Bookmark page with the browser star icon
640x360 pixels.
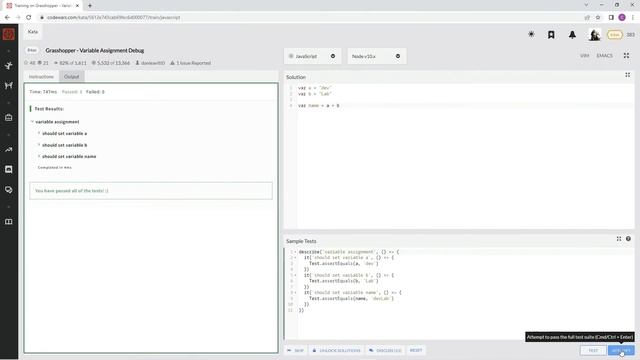(598, 17)
